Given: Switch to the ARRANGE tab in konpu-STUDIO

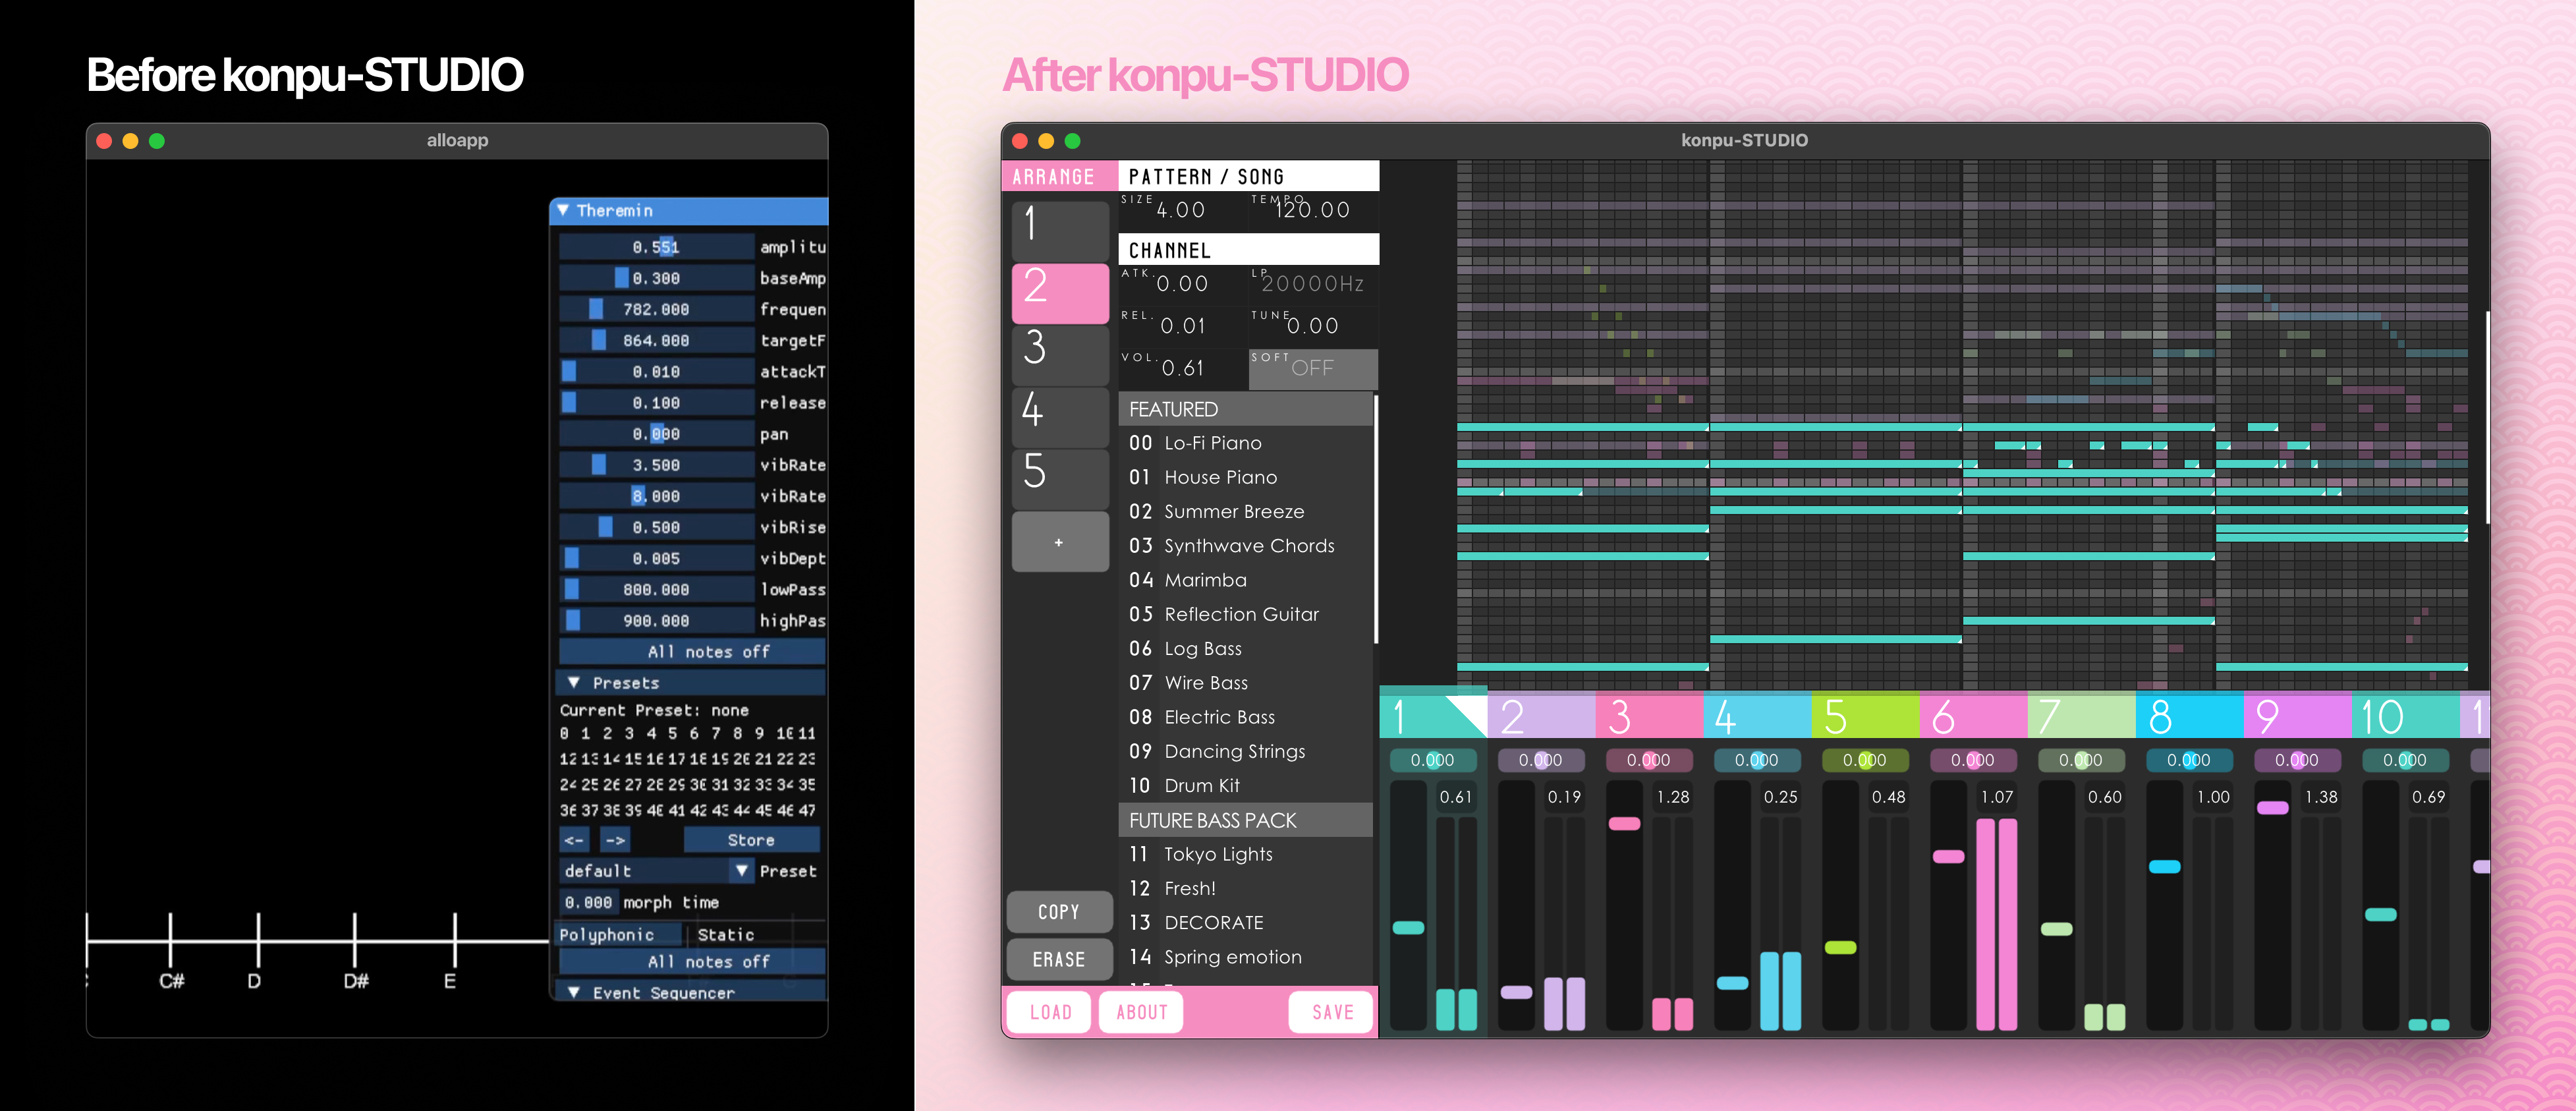Looking at the screenshot, I should click(1060, 176).
